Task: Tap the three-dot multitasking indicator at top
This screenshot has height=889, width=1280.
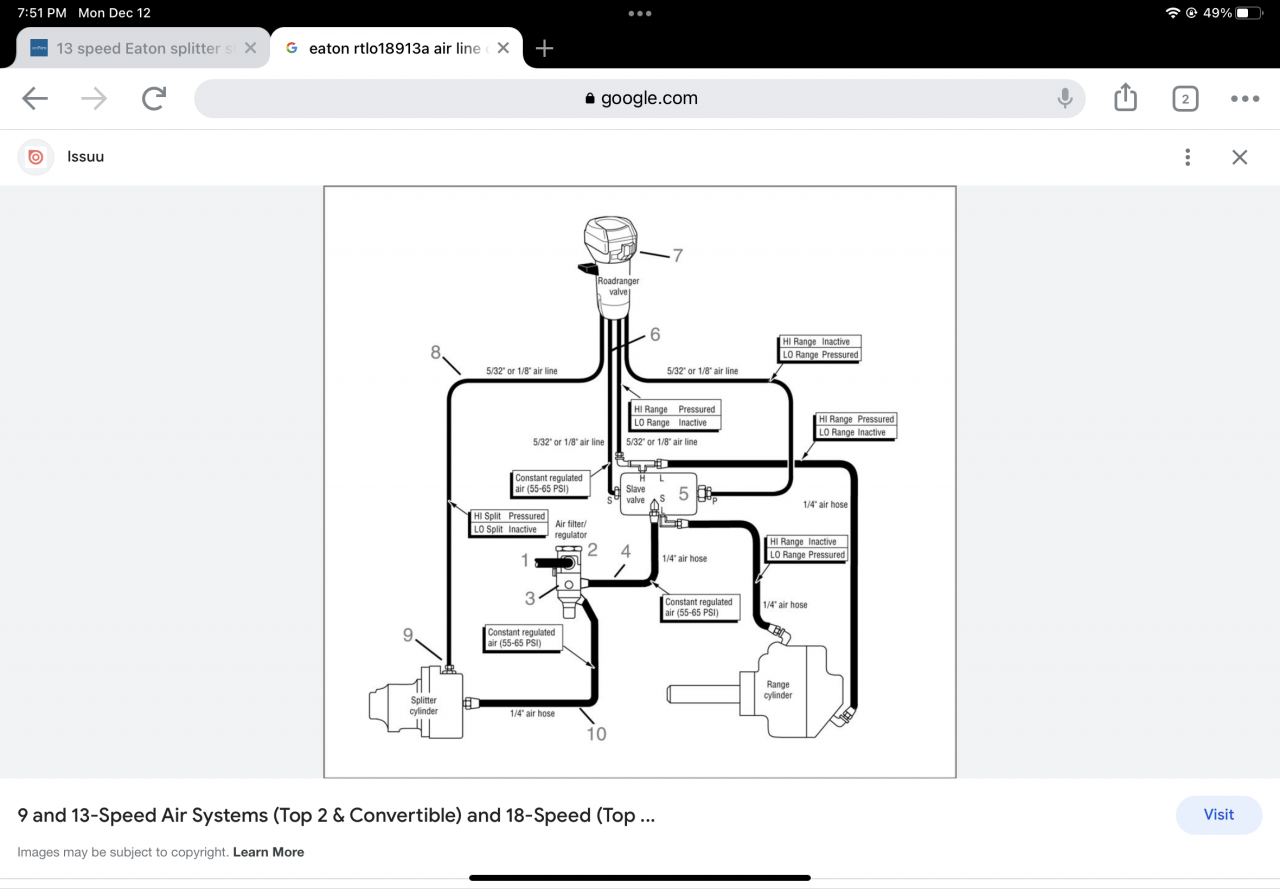Action: tap(640, 13)
